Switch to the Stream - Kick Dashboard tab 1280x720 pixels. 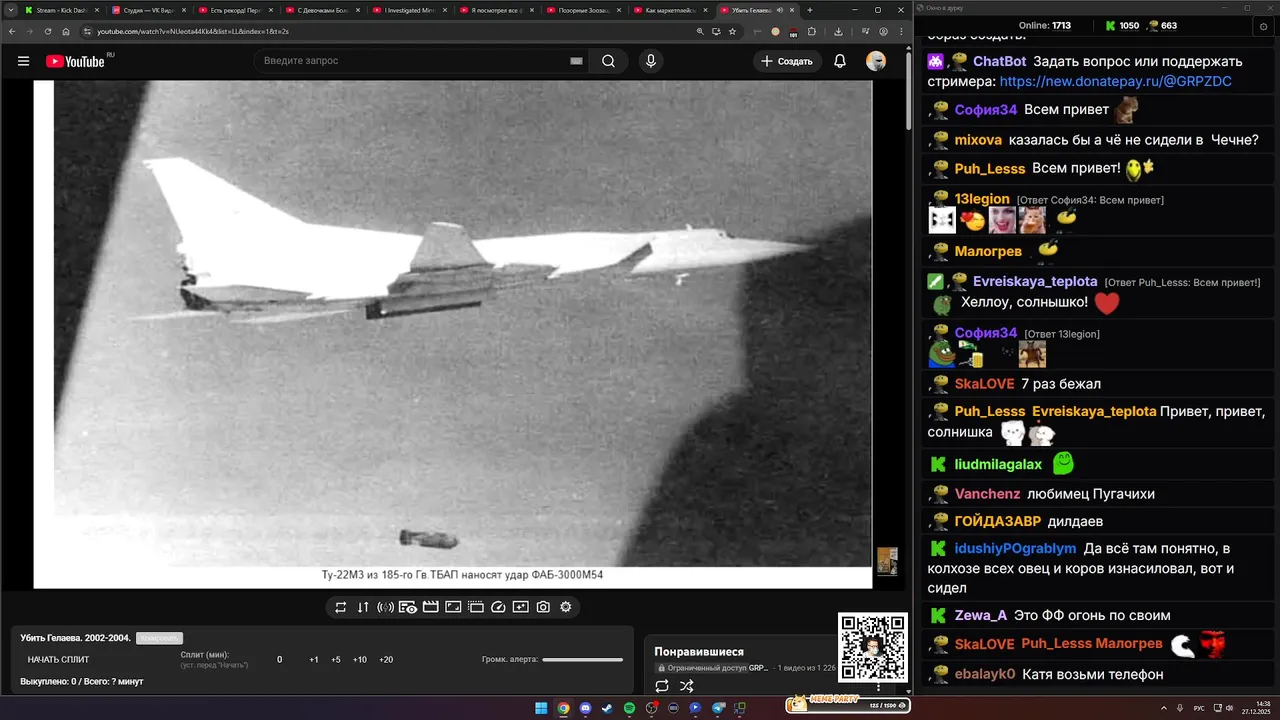coord(60,10)
